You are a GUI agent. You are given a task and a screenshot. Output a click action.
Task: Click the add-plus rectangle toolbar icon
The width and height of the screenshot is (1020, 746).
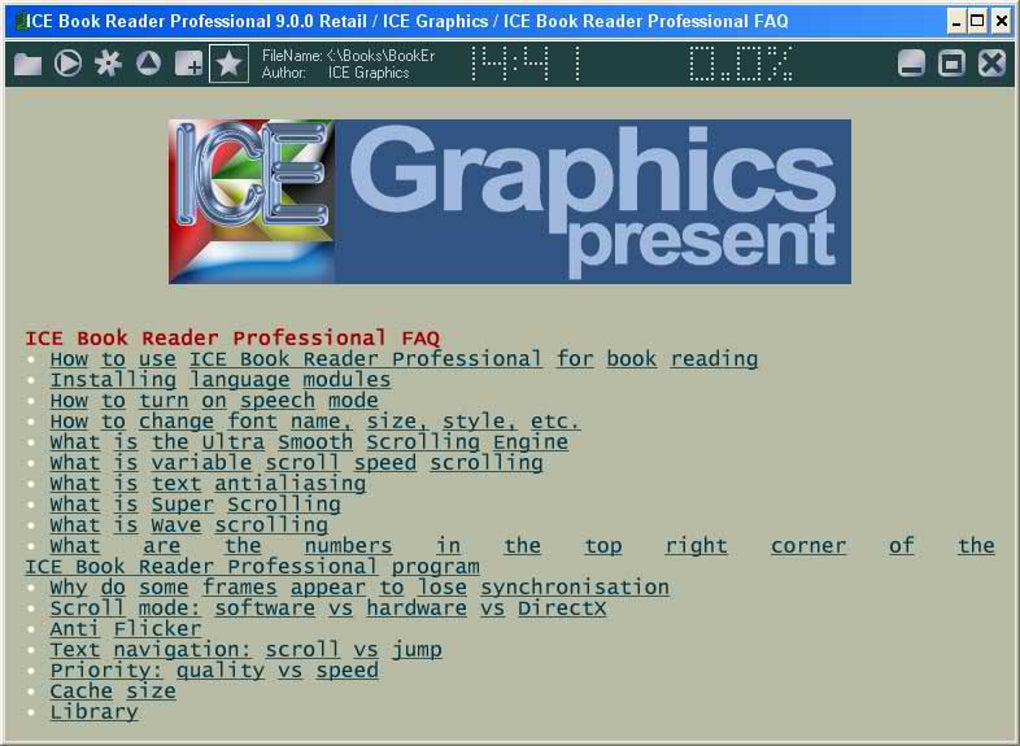point(189,64)
